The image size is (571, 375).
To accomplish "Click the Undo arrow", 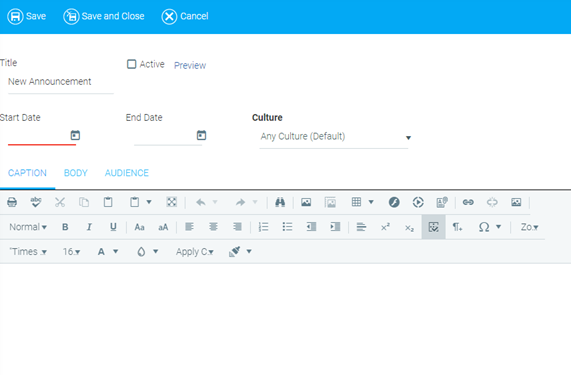I will (201, 202).
